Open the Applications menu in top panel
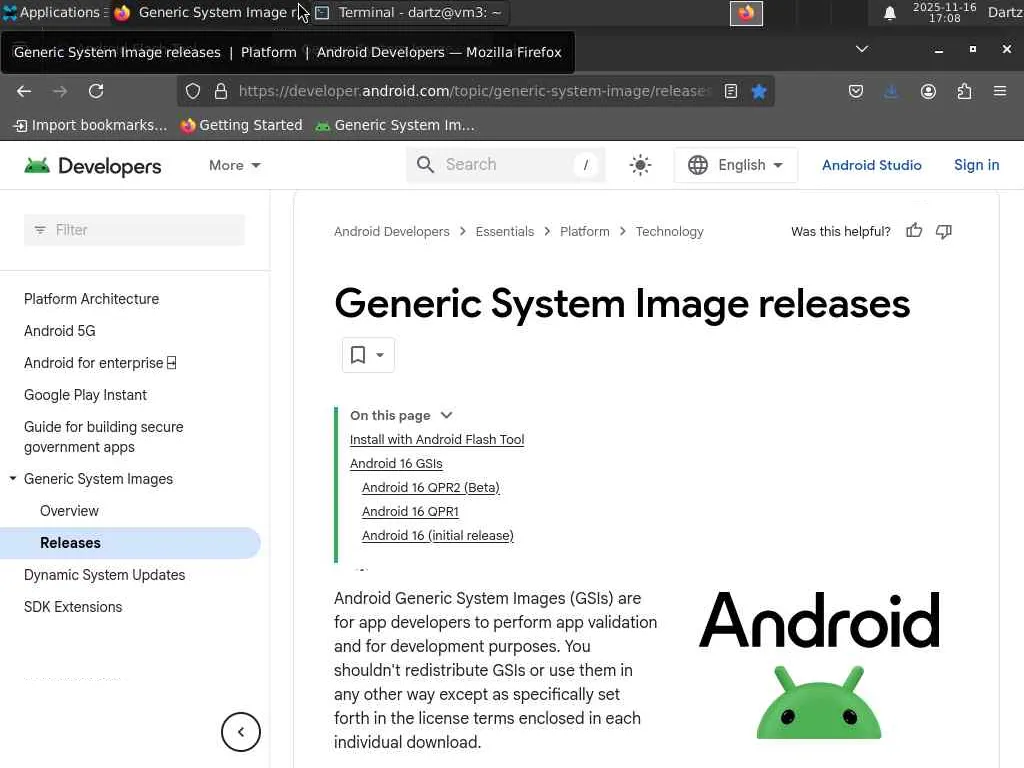The height and width of the screenshot is (768, 1024). 56,12
